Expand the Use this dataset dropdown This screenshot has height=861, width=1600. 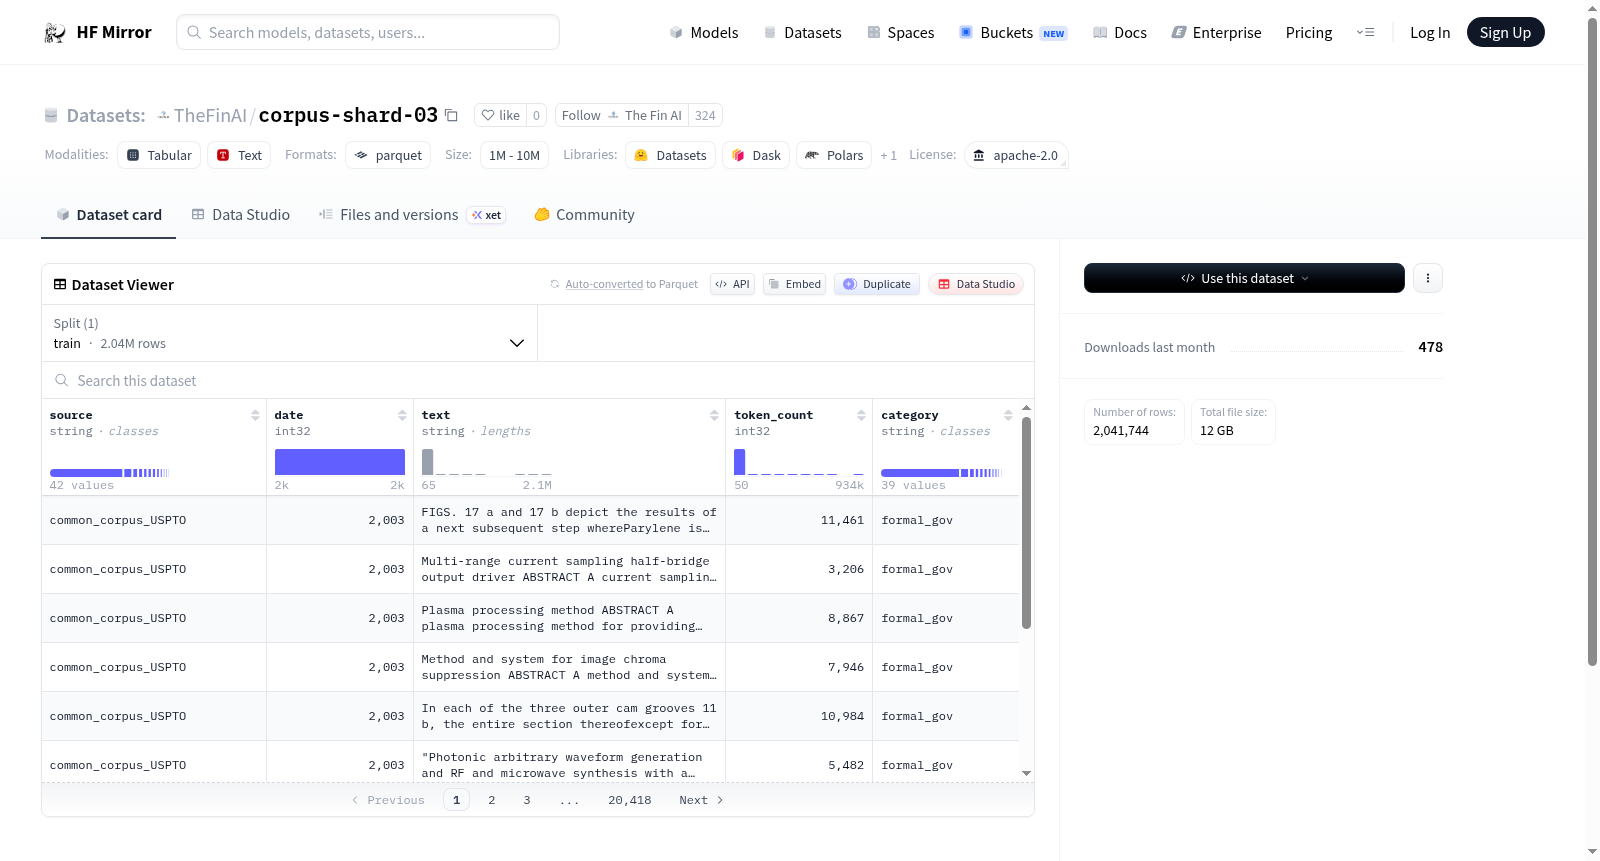pyautogui.click(x=1244, y=278)
